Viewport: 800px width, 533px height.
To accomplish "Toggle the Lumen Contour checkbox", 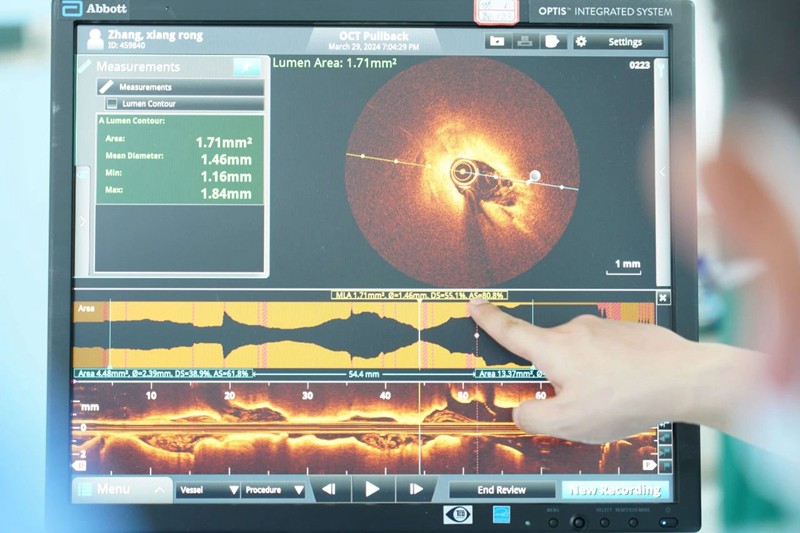I will tap(112, 103).
